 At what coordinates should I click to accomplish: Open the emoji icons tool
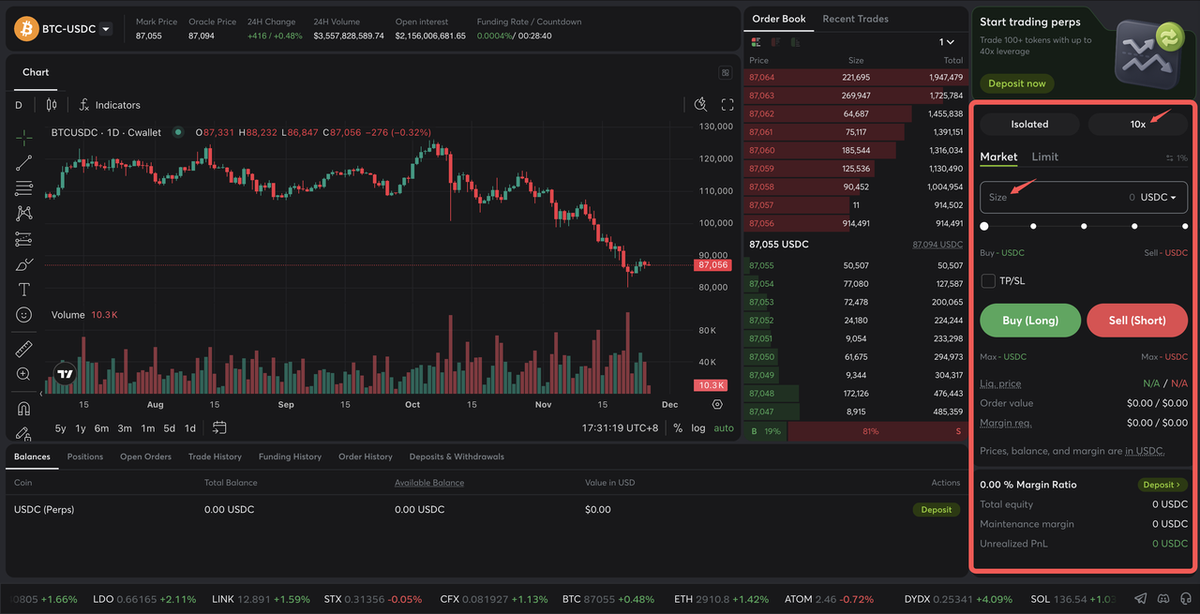pyautogui.click(x=24, y=315)
